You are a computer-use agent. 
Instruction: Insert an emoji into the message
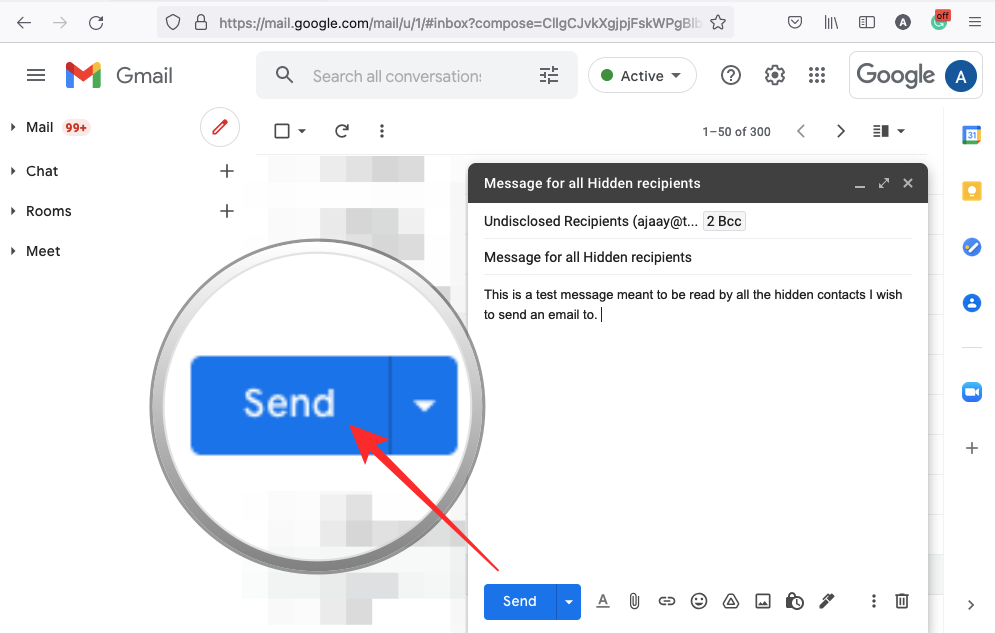point(699,601)
